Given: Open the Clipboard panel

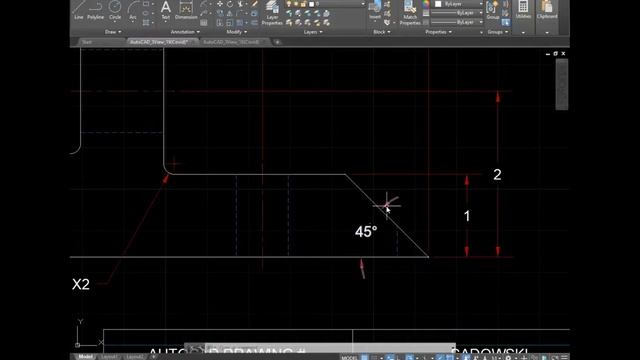Looking at the screenshot, I should tap(547, 10).
